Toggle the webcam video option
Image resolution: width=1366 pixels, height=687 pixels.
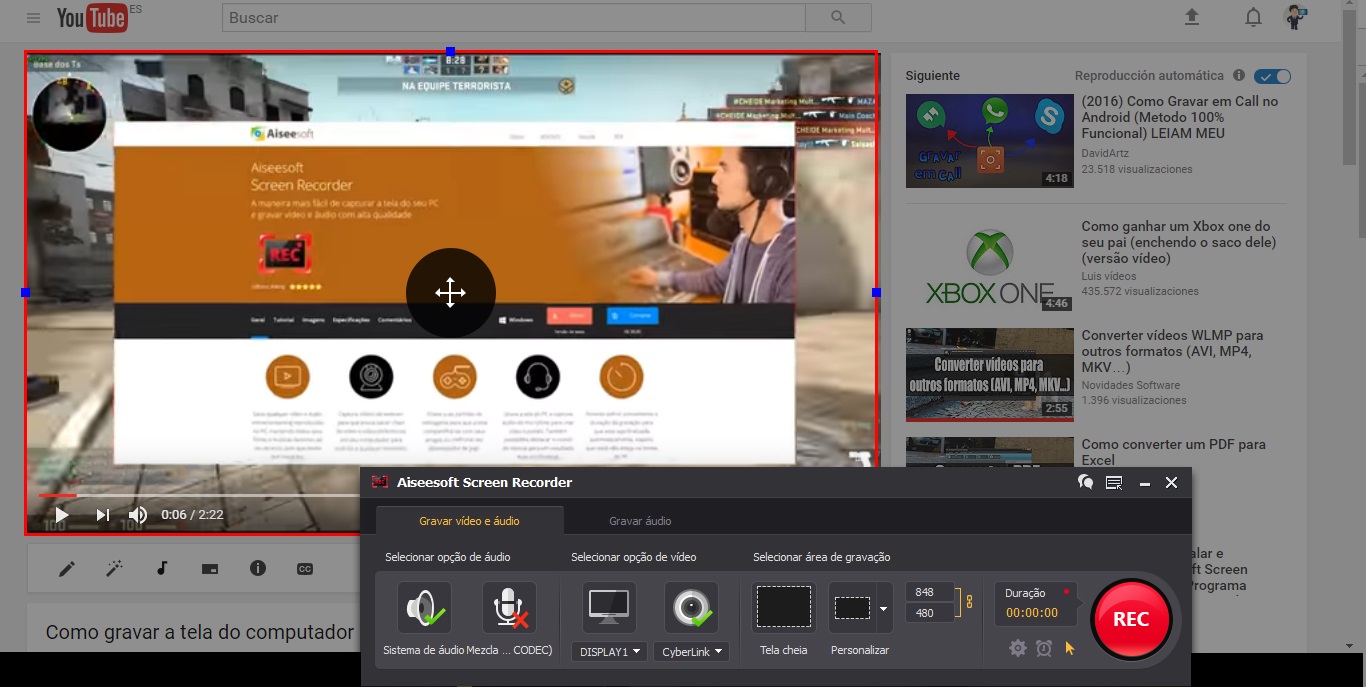click(x=691, y=608)
